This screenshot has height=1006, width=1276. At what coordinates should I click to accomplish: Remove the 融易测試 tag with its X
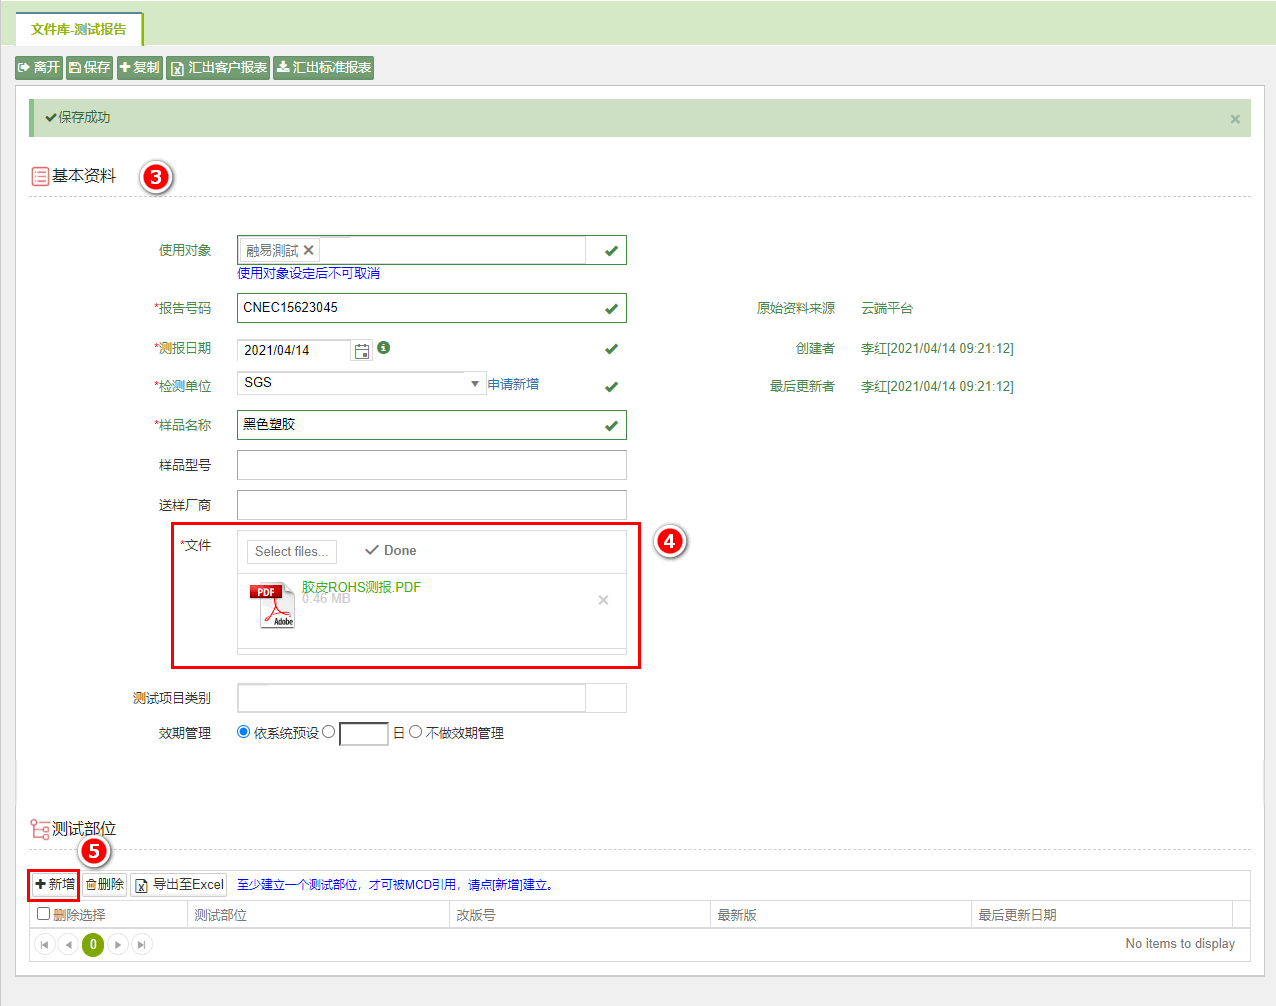point(309,250)
